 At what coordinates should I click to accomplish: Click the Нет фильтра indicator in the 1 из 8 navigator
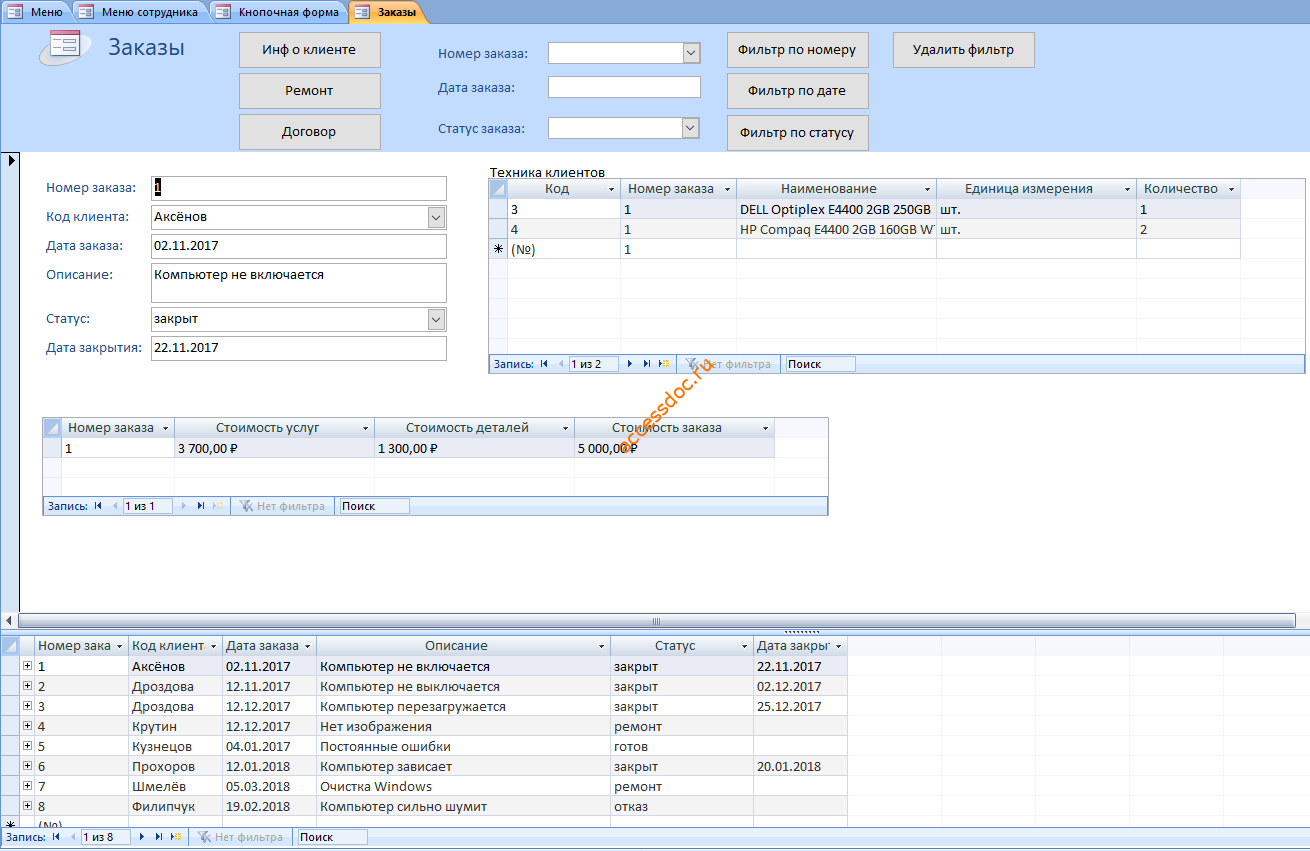click(x=240, y=836)
